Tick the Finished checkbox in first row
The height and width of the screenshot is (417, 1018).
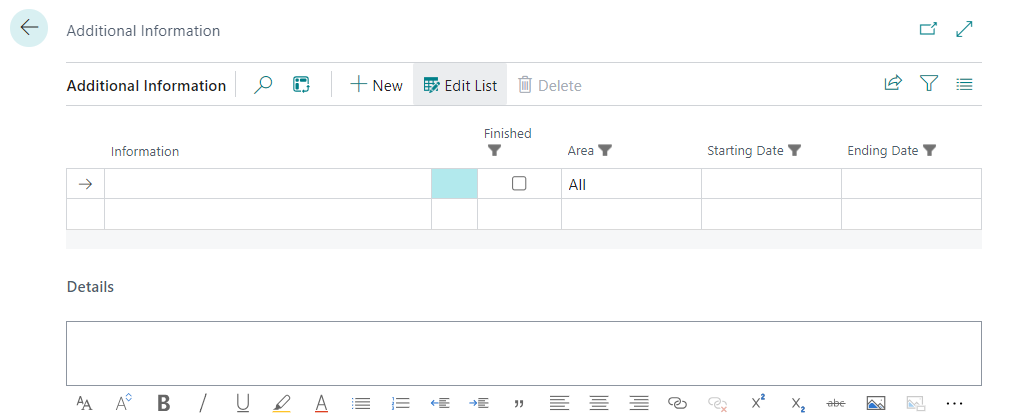click(519, 184)
